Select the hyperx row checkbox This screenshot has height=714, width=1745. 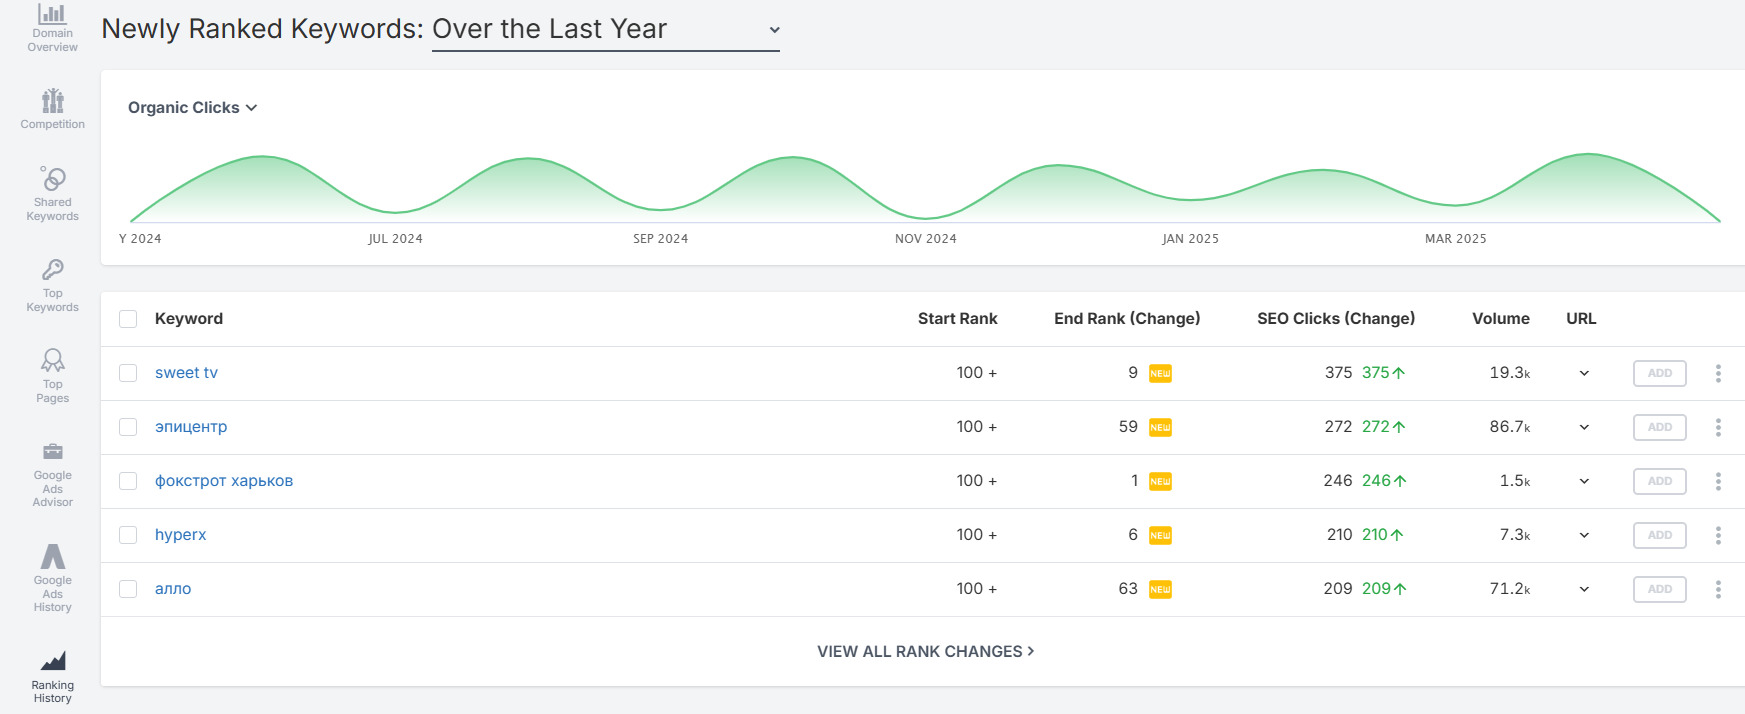128,535
